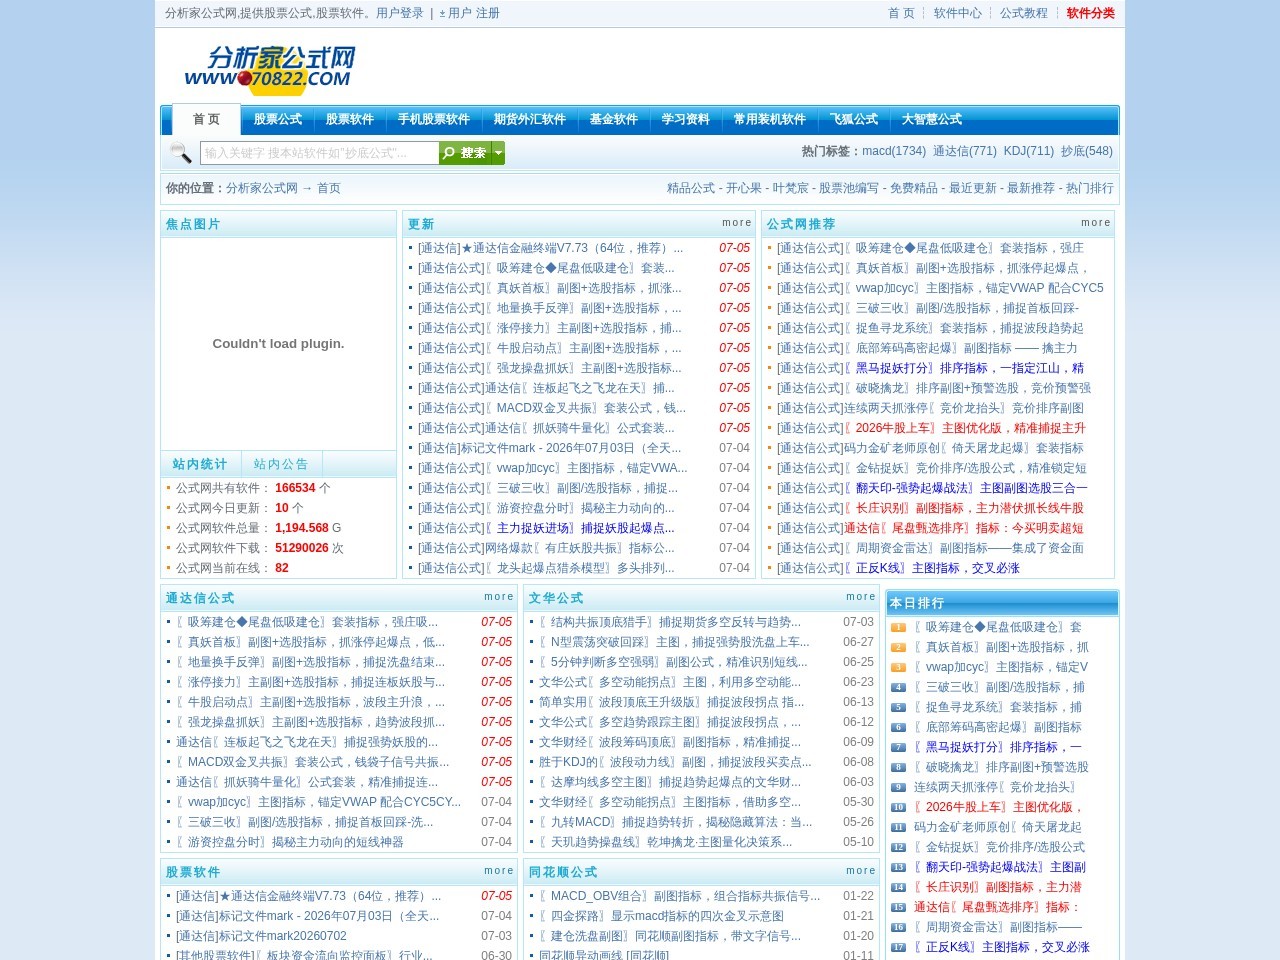
Task: Open the 股票公式 navigation menu
Action: point(277,119)
